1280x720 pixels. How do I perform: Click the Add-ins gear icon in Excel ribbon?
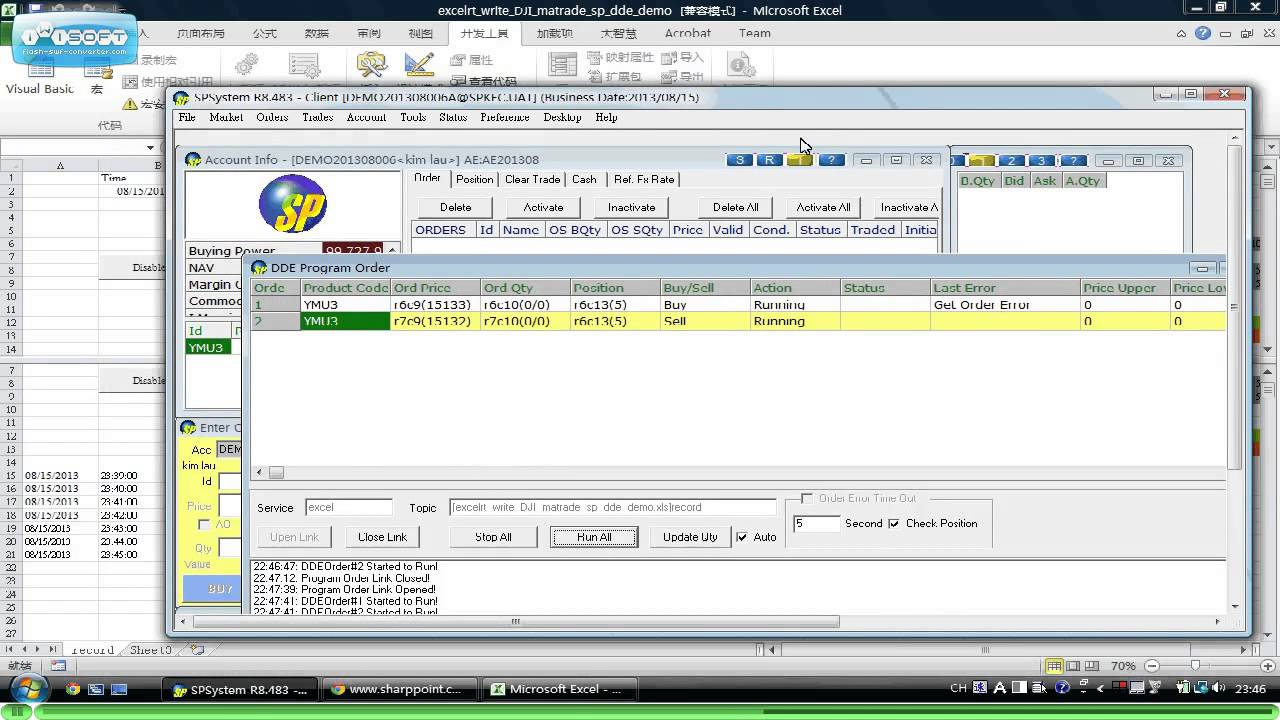pos(247,66)
